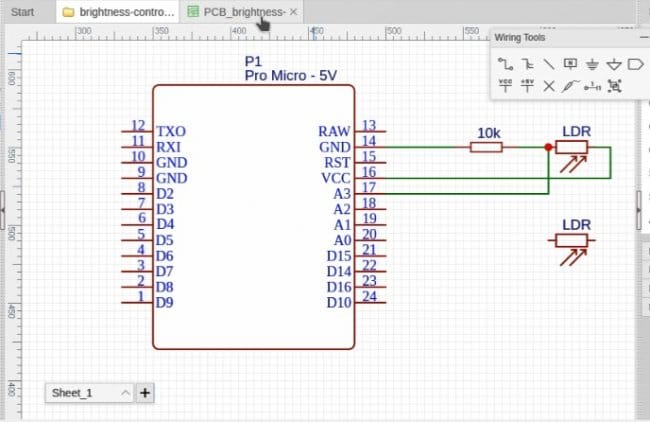Image resolution: width=650 pixels, height=422 pixels.
Task: Open the Sheet_1 sheet selector
Action: (90, 393)
